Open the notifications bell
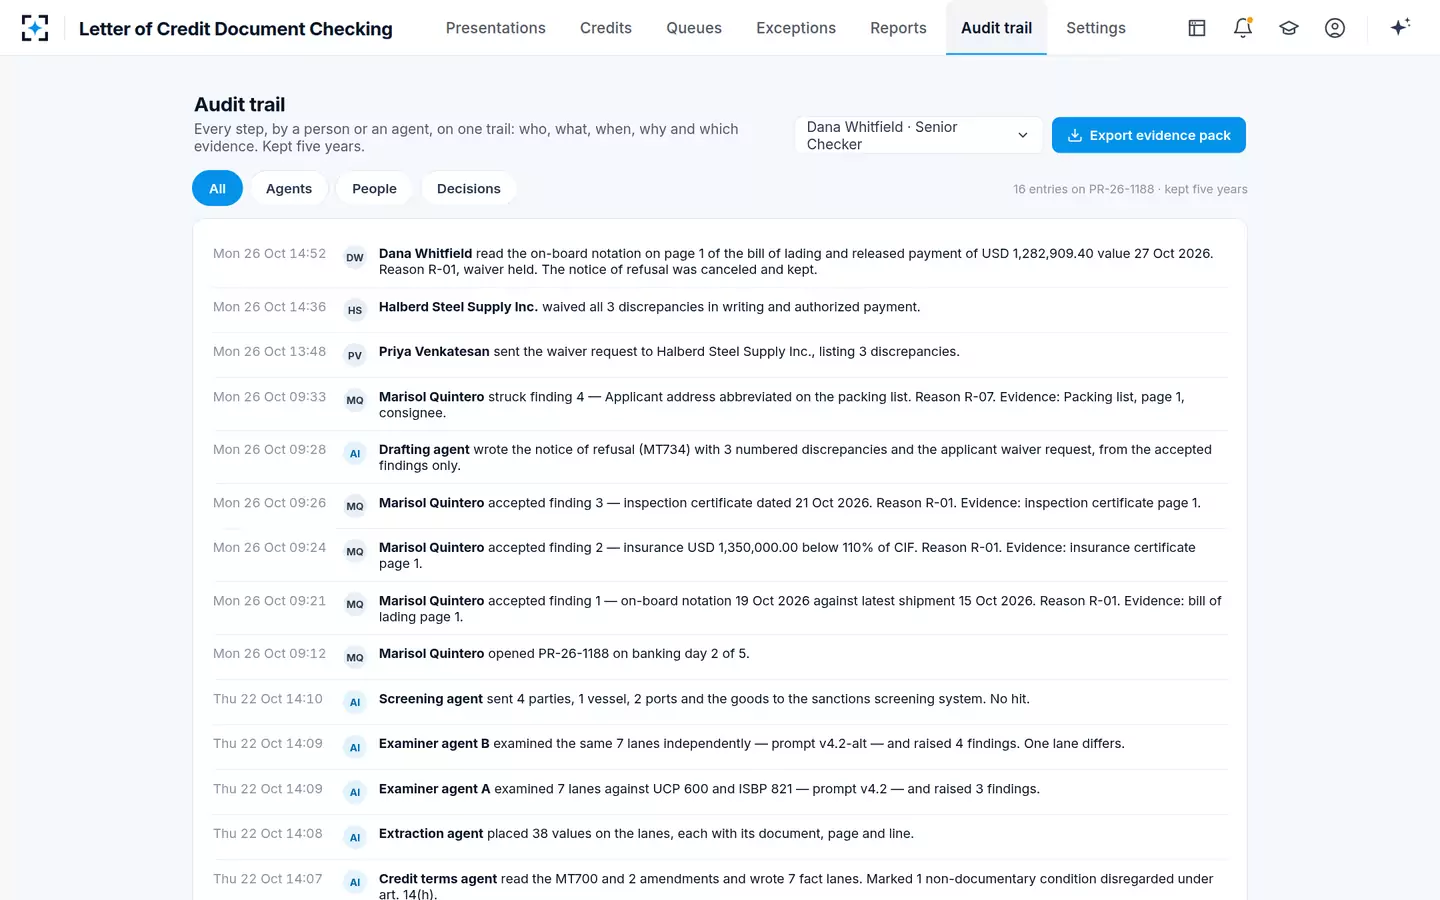The image size is (1440, 900). [x=1243, y=28]
